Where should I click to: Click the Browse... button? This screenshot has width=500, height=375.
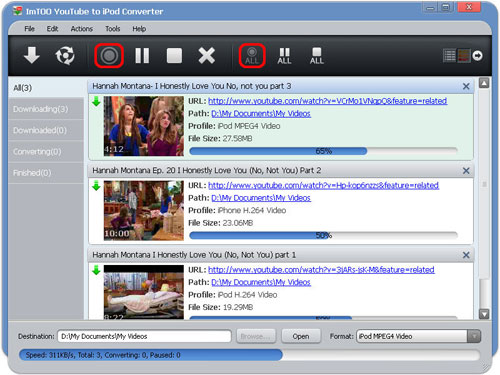point(256,336)
